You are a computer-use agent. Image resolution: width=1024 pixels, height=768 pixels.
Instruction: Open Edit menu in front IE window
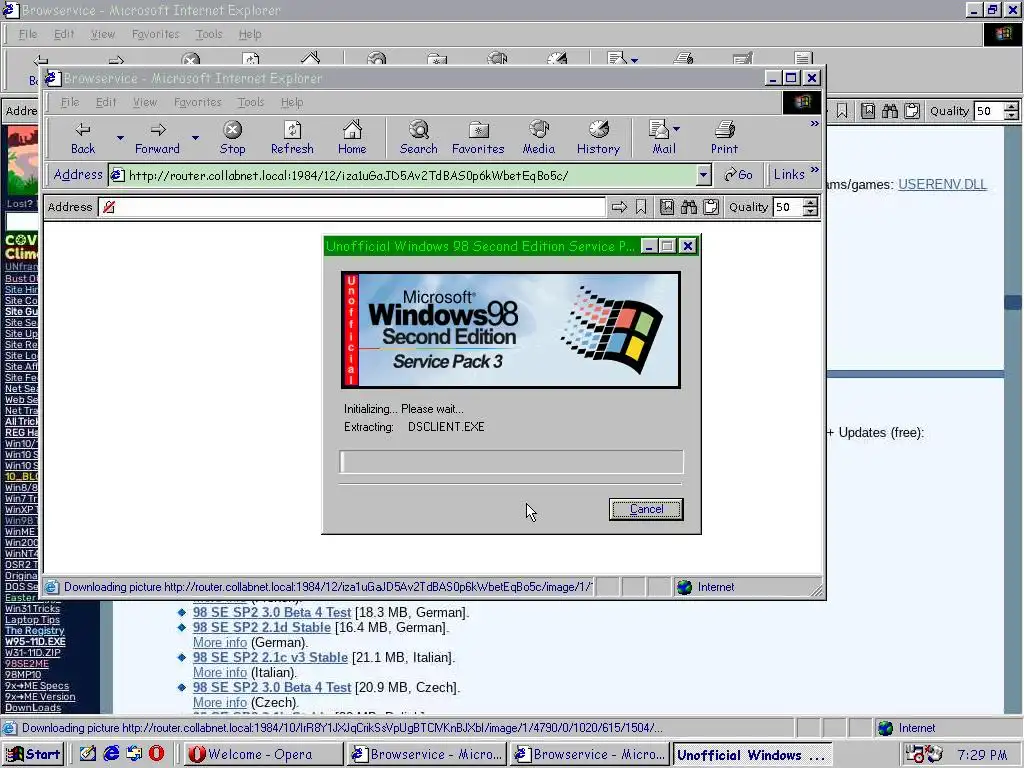(x=106, y=102)
